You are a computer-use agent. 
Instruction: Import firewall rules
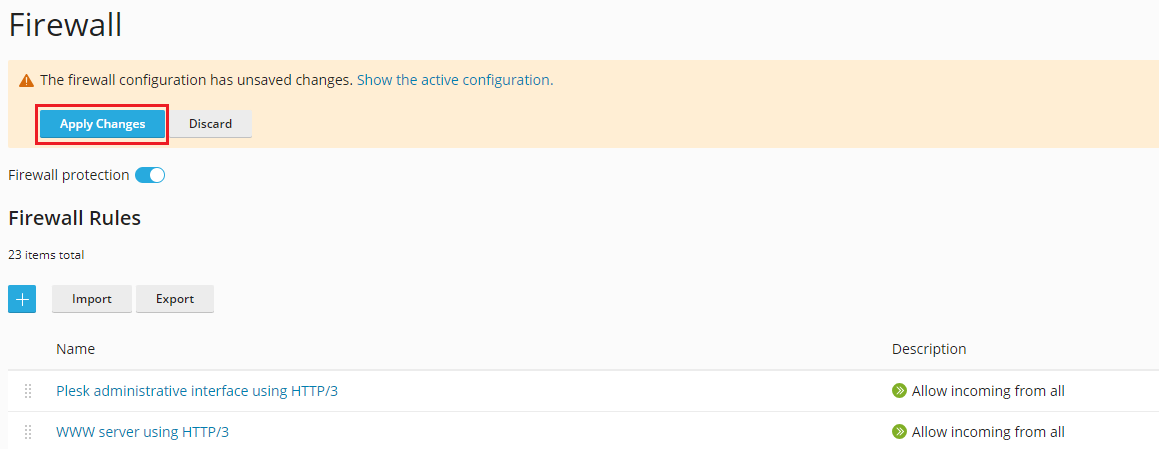(x=92, y=299)
